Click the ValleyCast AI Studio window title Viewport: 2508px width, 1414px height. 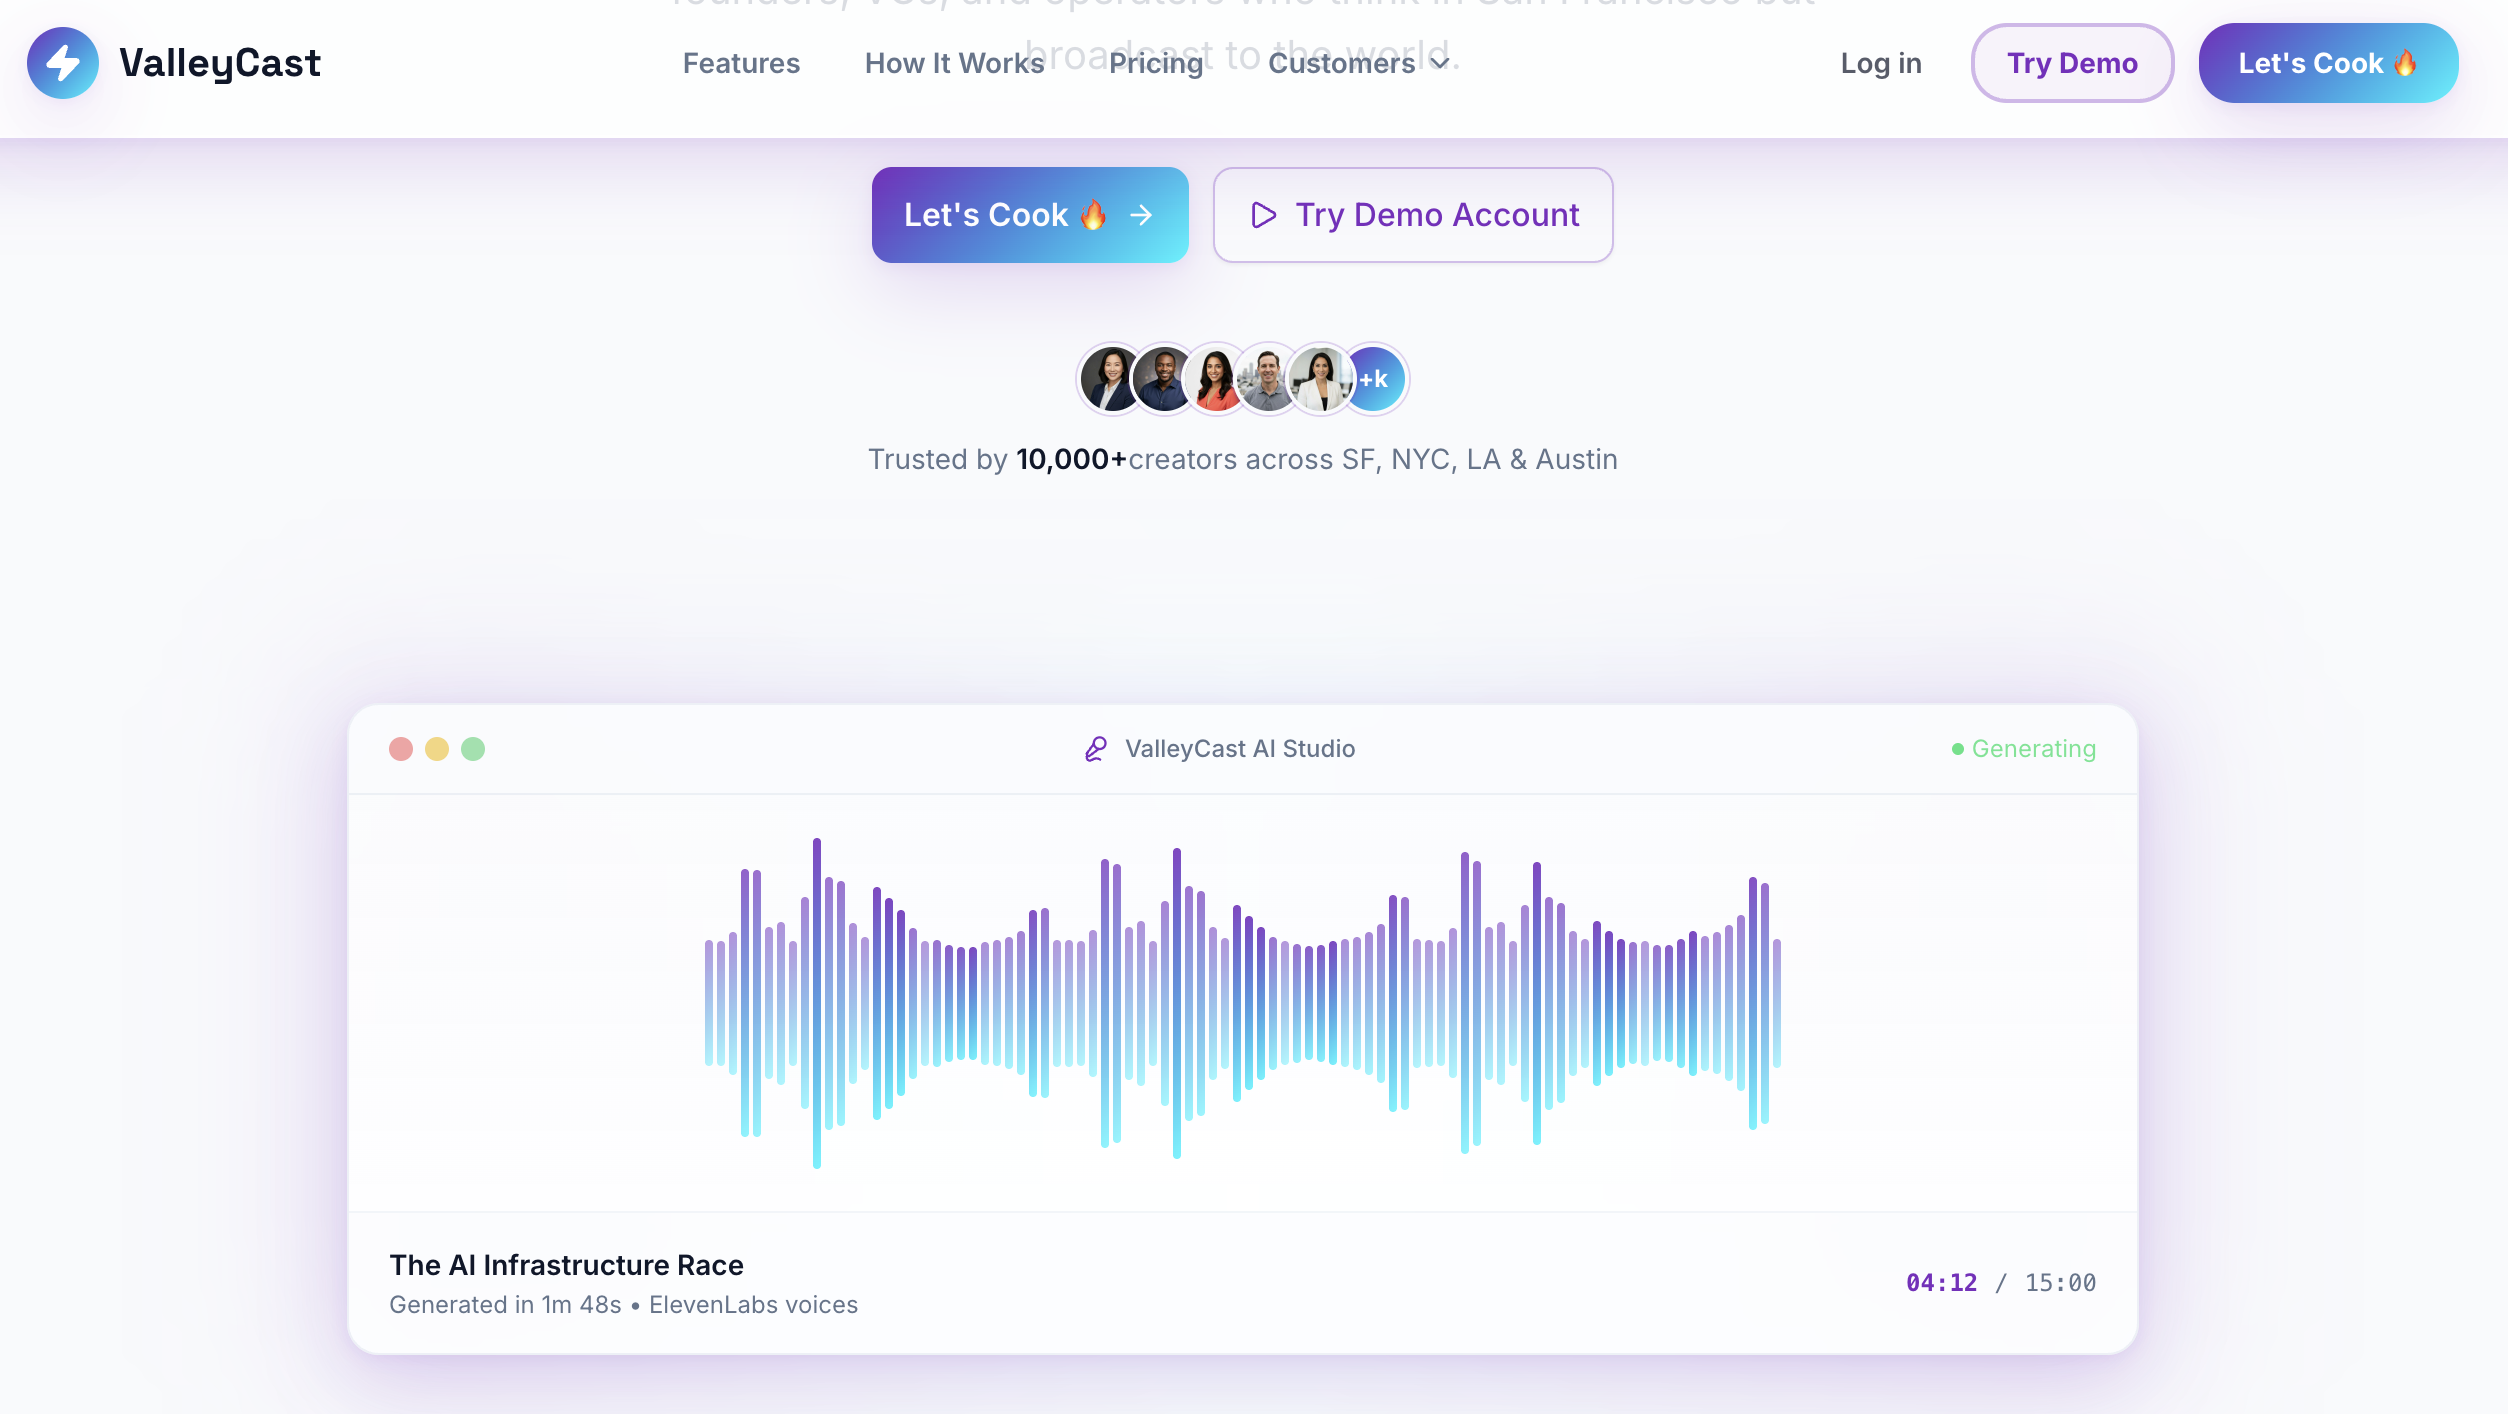pos(1240,749)
